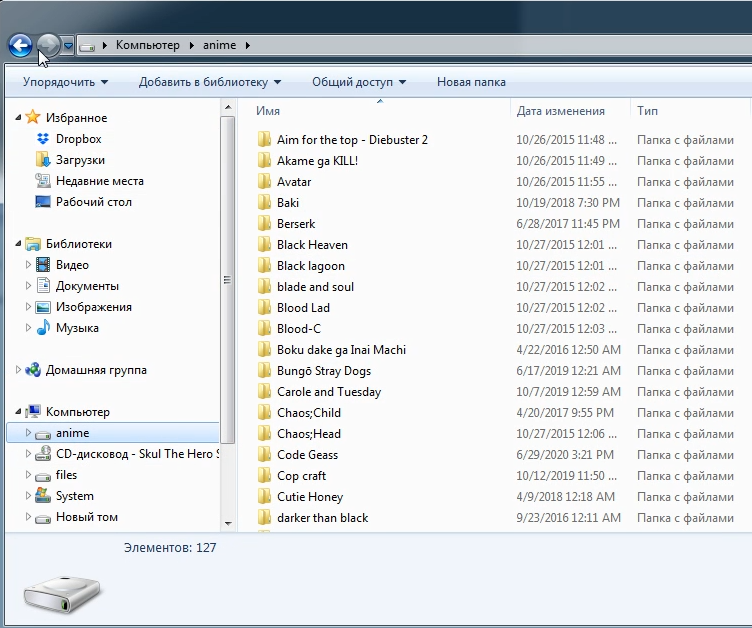This screenshot has height=628, width=752.
Task: Open the Общий доступ menu
Action: (359, 82)
